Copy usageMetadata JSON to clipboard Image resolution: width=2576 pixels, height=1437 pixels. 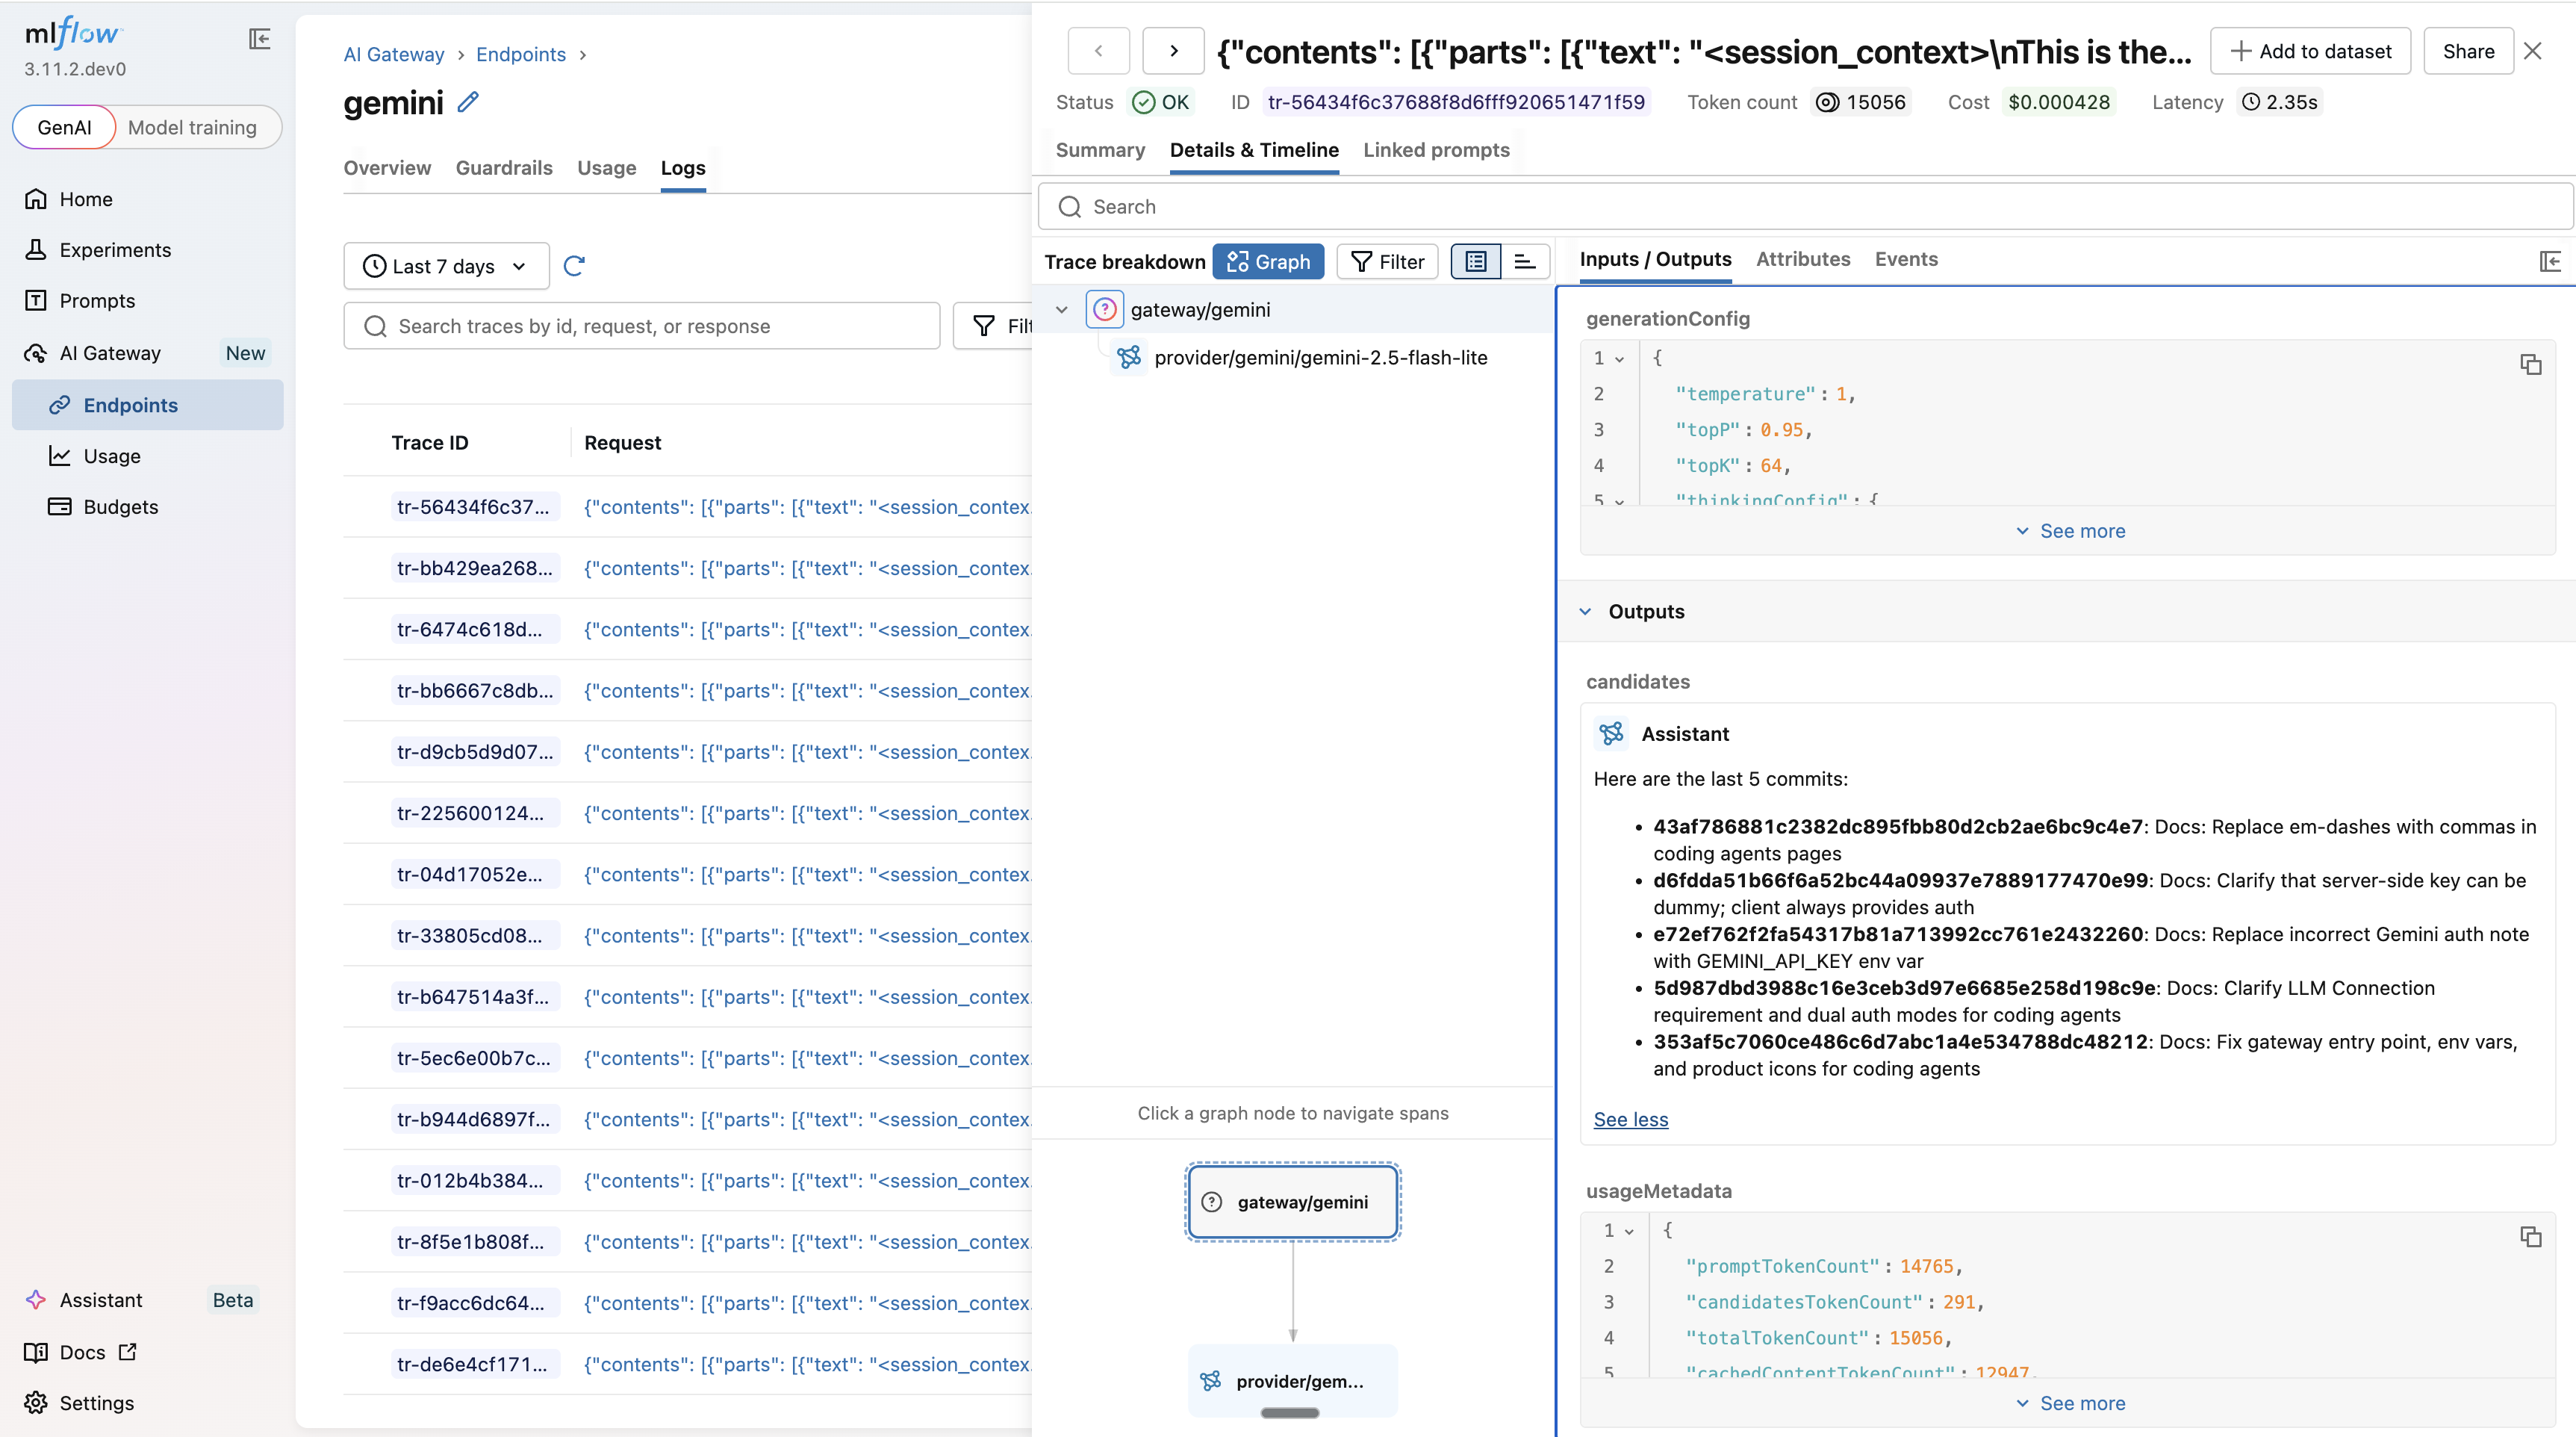pos(2530,1237)
